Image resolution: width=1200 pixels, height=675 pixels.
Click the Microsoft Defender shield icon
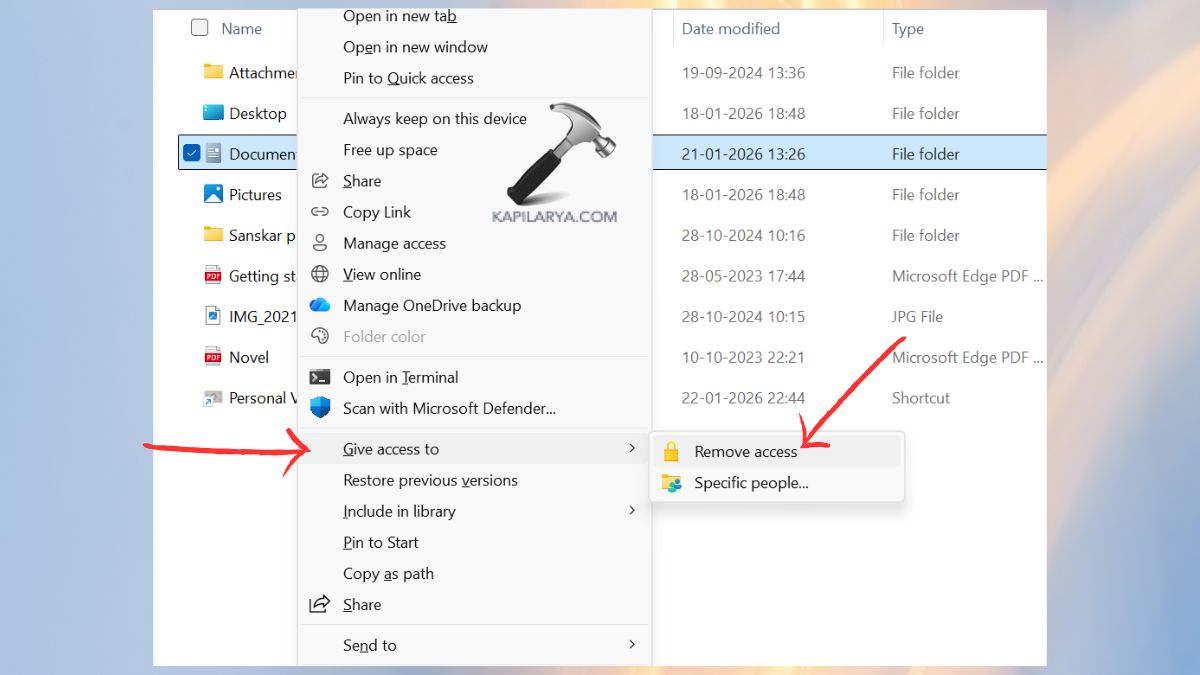click(x=320, y=408)
